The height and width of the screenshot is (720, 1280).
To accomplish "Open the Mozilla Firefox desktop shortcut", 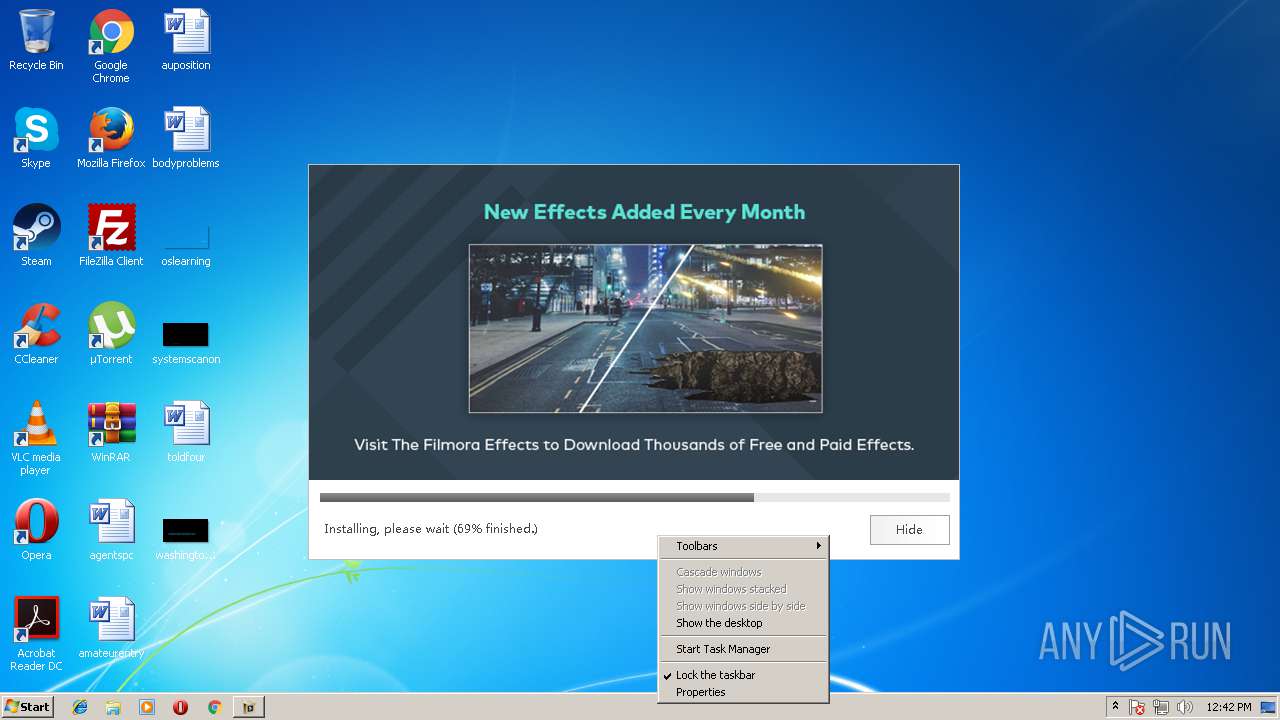I will (111, 139).
